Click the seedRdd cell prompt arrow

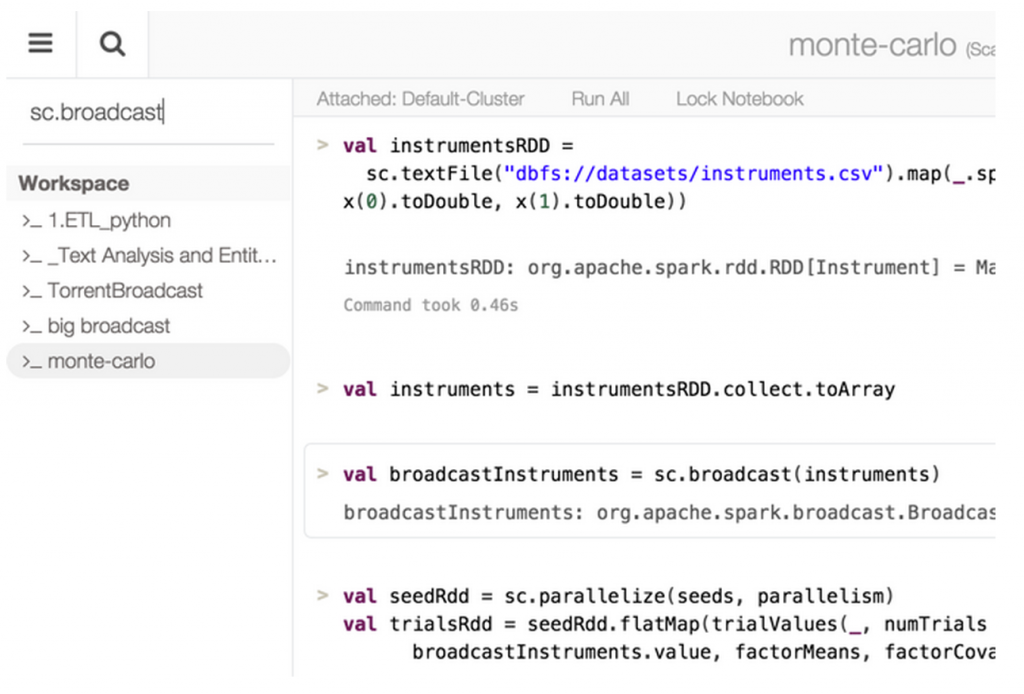322,595
